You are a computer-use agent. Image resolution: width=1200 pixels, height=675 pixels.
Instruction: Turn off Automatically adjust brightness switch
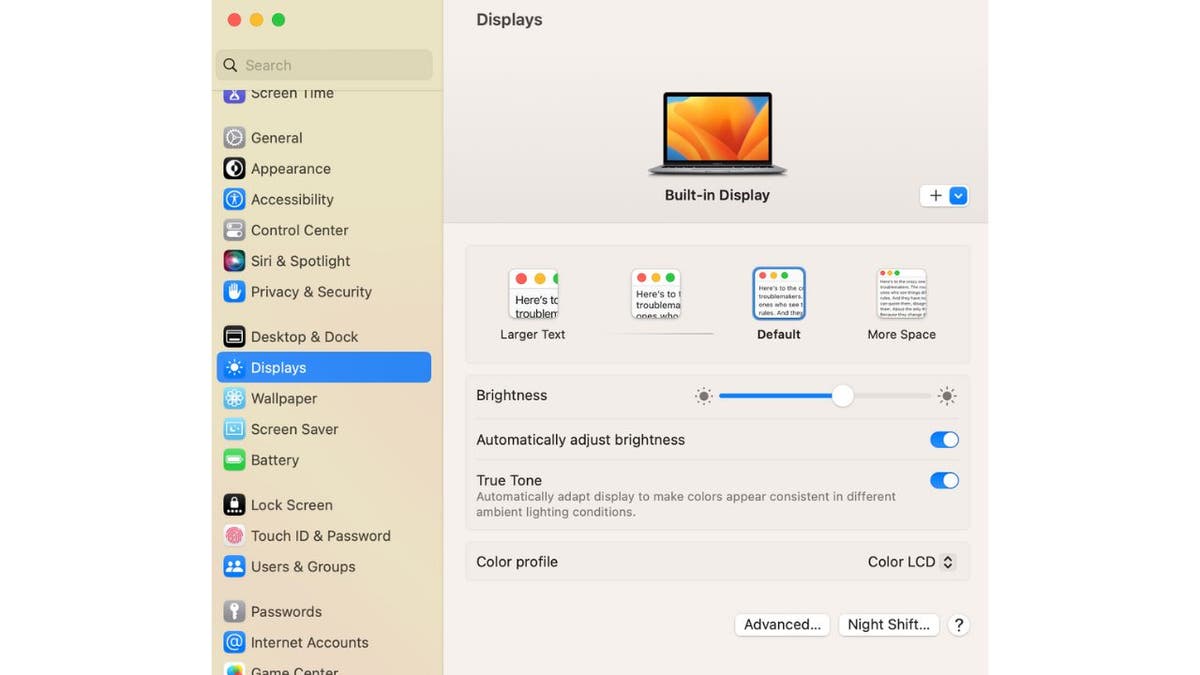[944, 440]
